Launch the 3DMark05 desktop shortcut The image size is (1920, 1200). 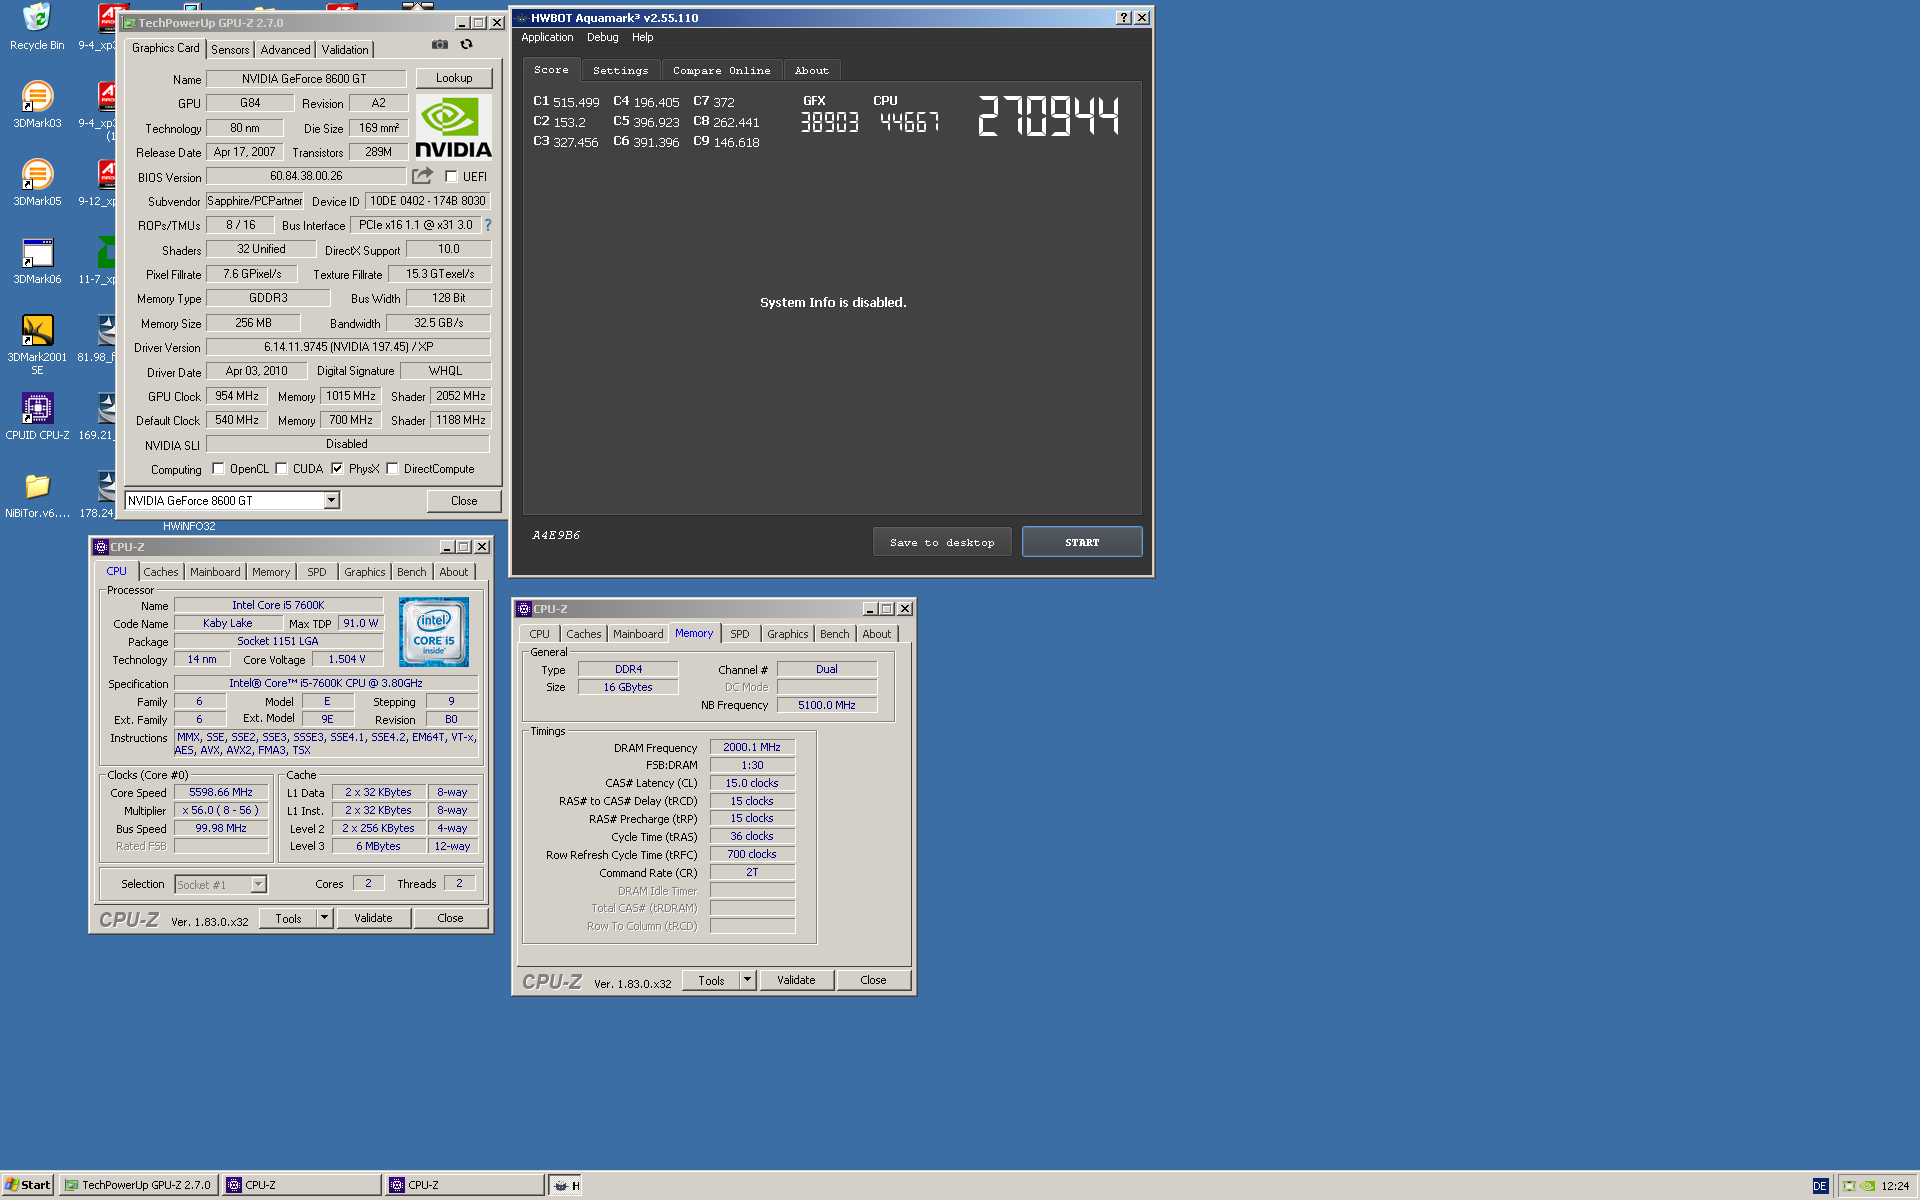[x=37, y=182]
